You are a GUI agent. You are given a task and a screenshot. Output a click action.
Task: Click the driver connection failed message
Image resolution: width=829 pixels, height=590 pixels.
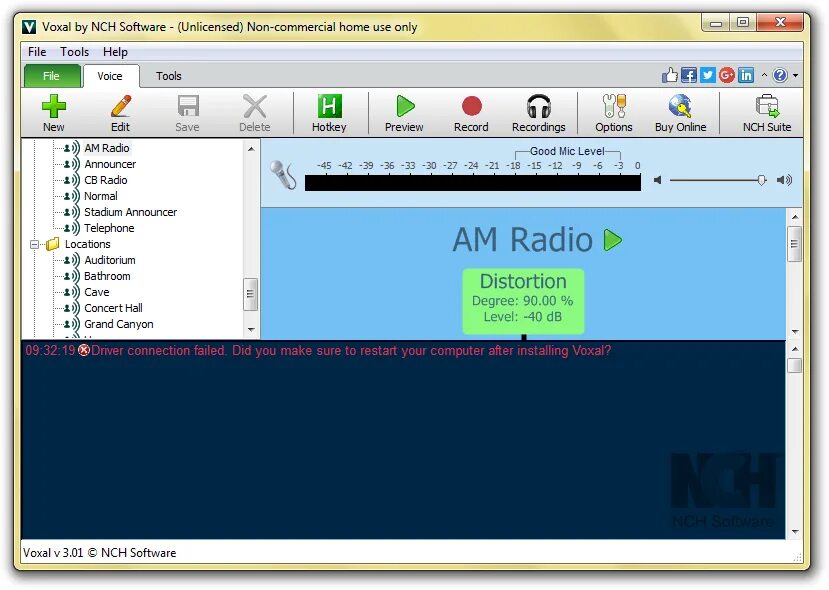[351, 351]
